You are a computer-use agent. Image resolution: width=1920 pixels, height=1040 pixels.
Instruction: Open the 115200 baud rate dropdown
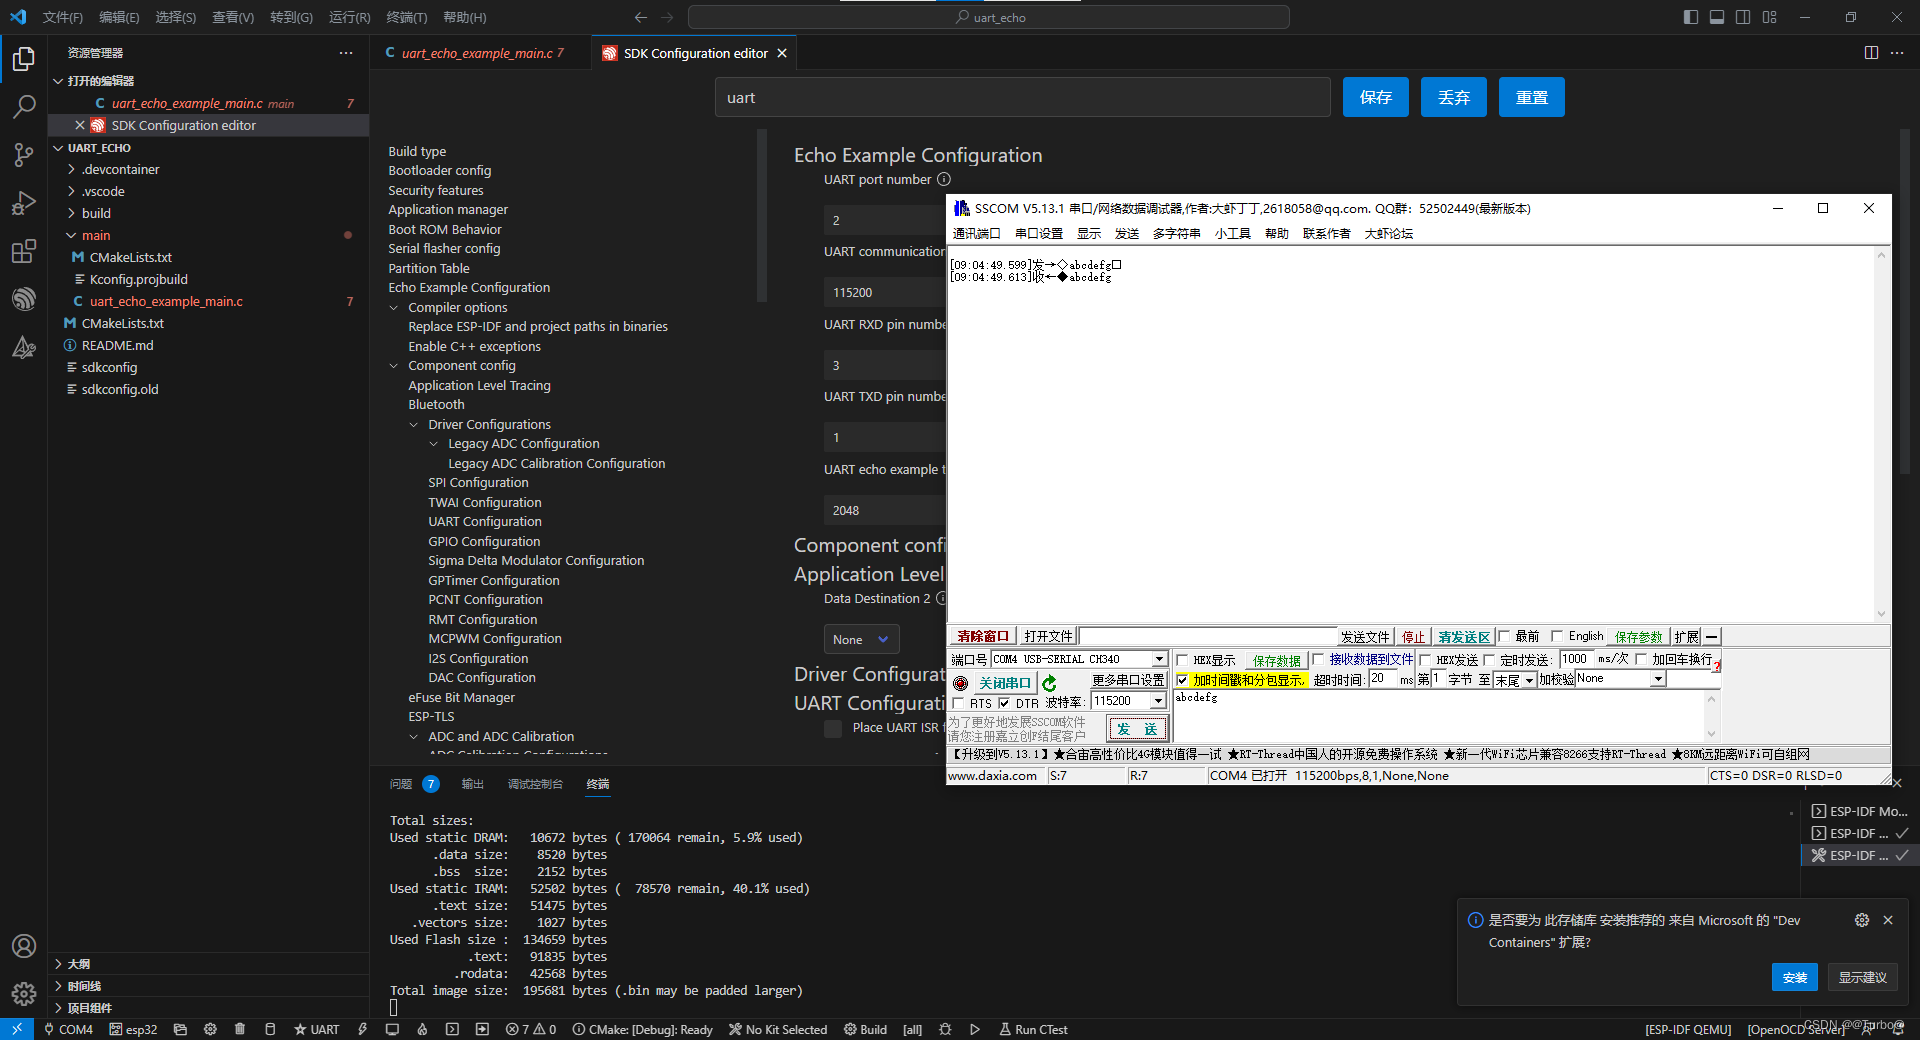pos(1159,701)
